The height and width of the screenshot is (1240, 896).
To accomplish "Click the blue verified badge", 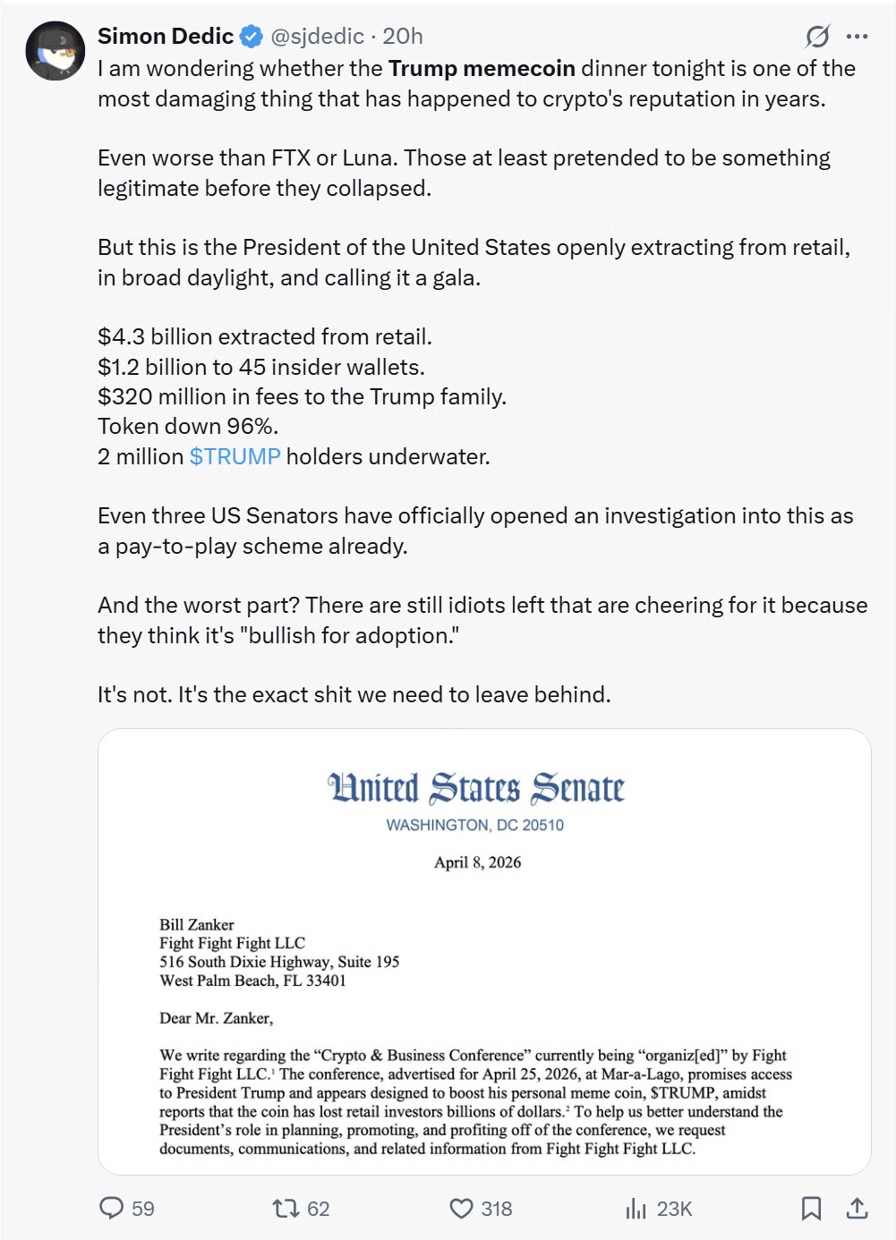I will click(251, 37).
